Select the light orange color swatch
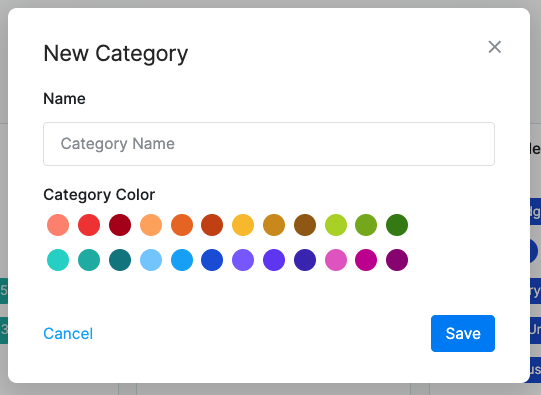 tap(151, 225)
